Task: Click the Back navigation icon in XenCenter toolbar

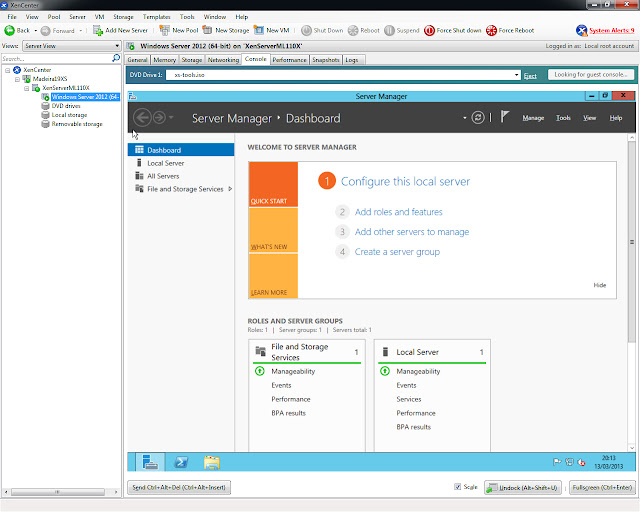Action: 9,30
